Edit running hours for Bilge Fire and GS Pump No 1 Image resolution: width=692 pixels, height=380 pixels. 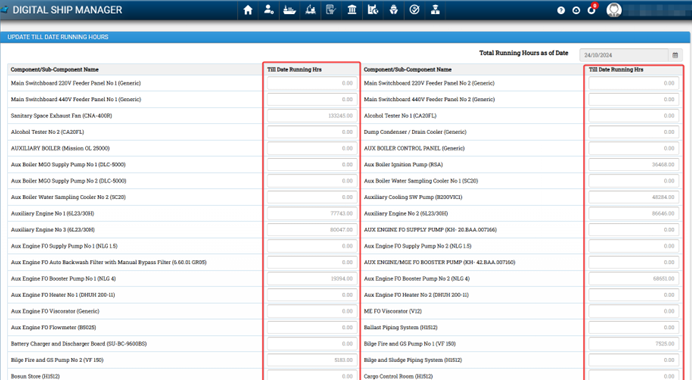pyautogui.click(x=634, y=344)
